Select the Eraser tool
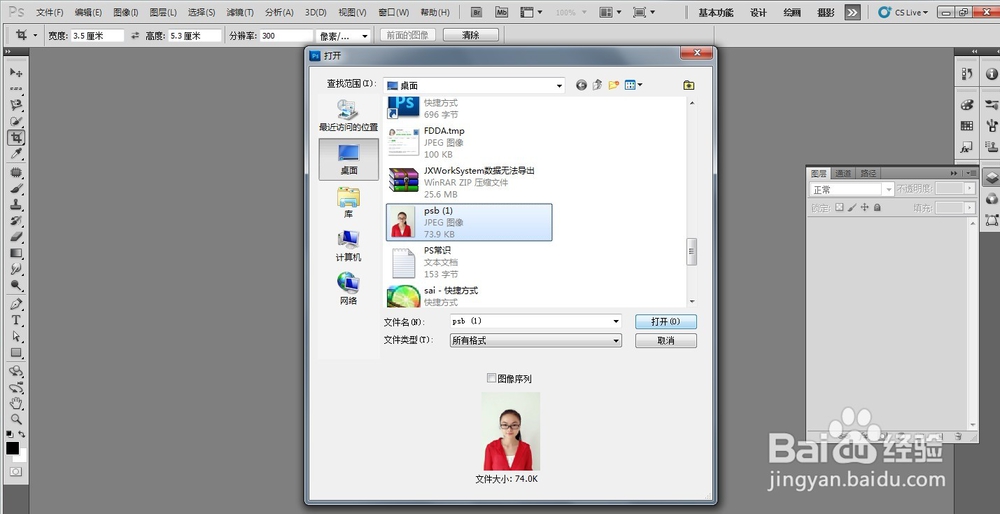This screenshot has height=514, width=1000. 16,237
